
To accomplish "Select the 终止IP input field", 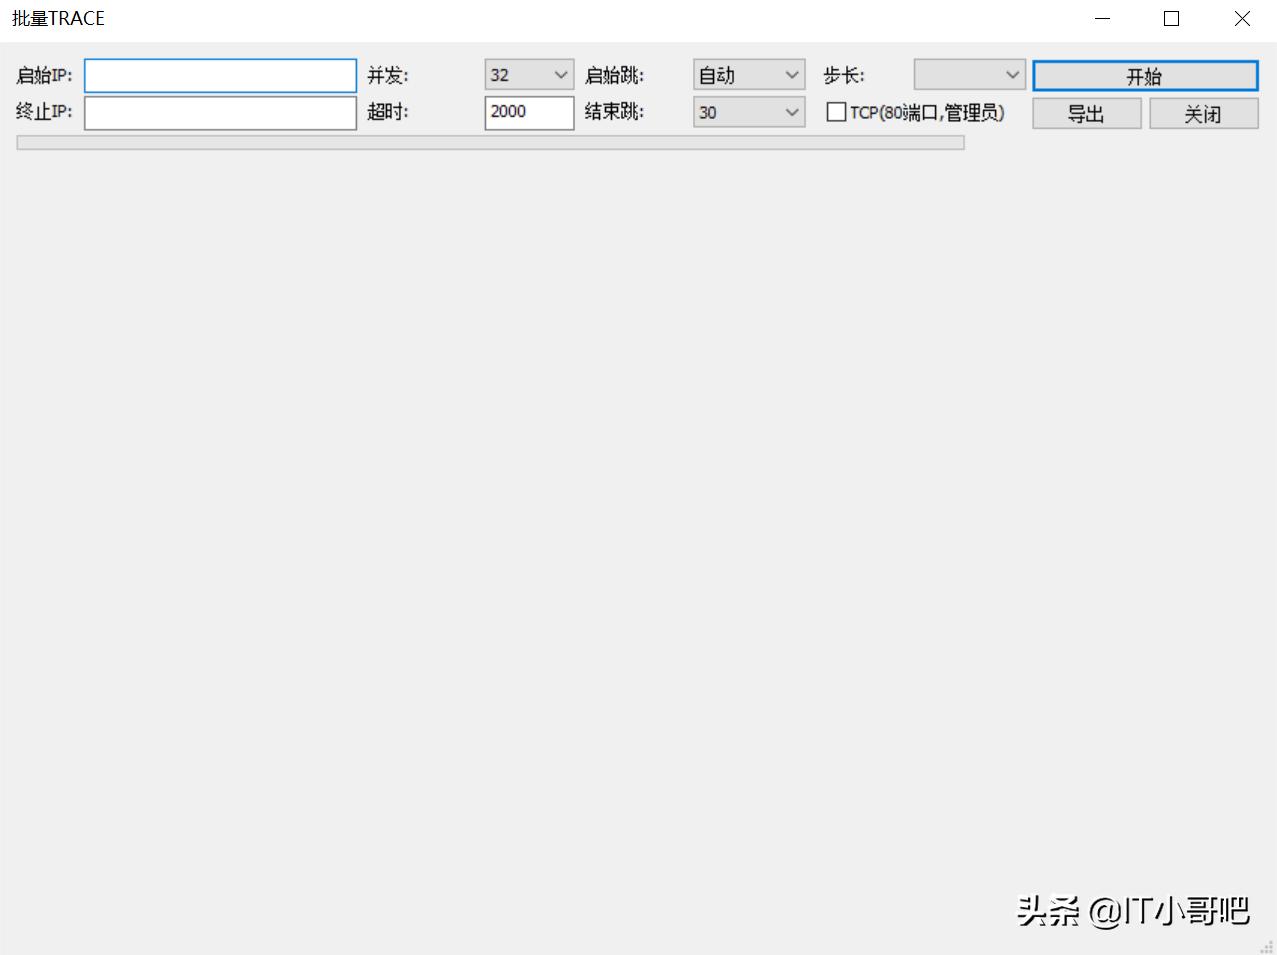I will 220,112.
